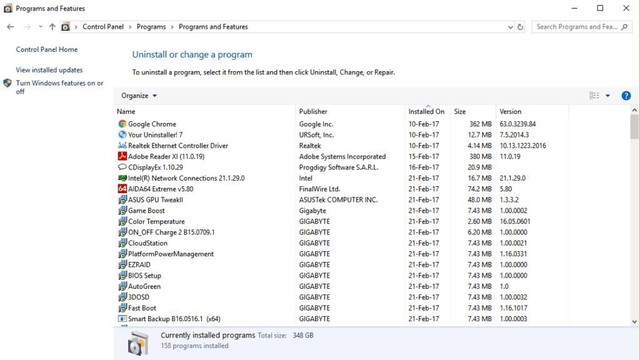
Task: Click the Google Chrome program icon
Action: click(122, 124)
